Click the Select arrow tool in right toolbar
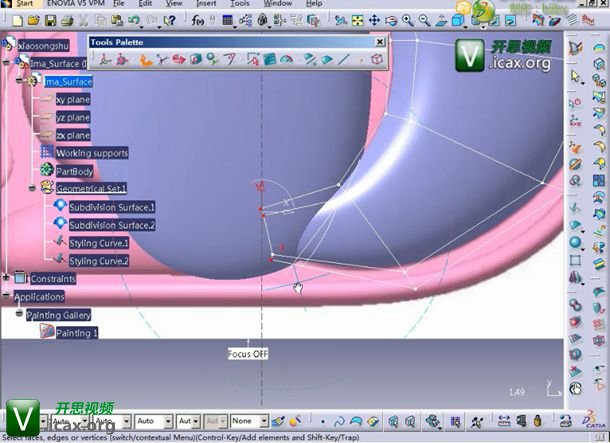 pyautogui.click(x=575, y=75)
